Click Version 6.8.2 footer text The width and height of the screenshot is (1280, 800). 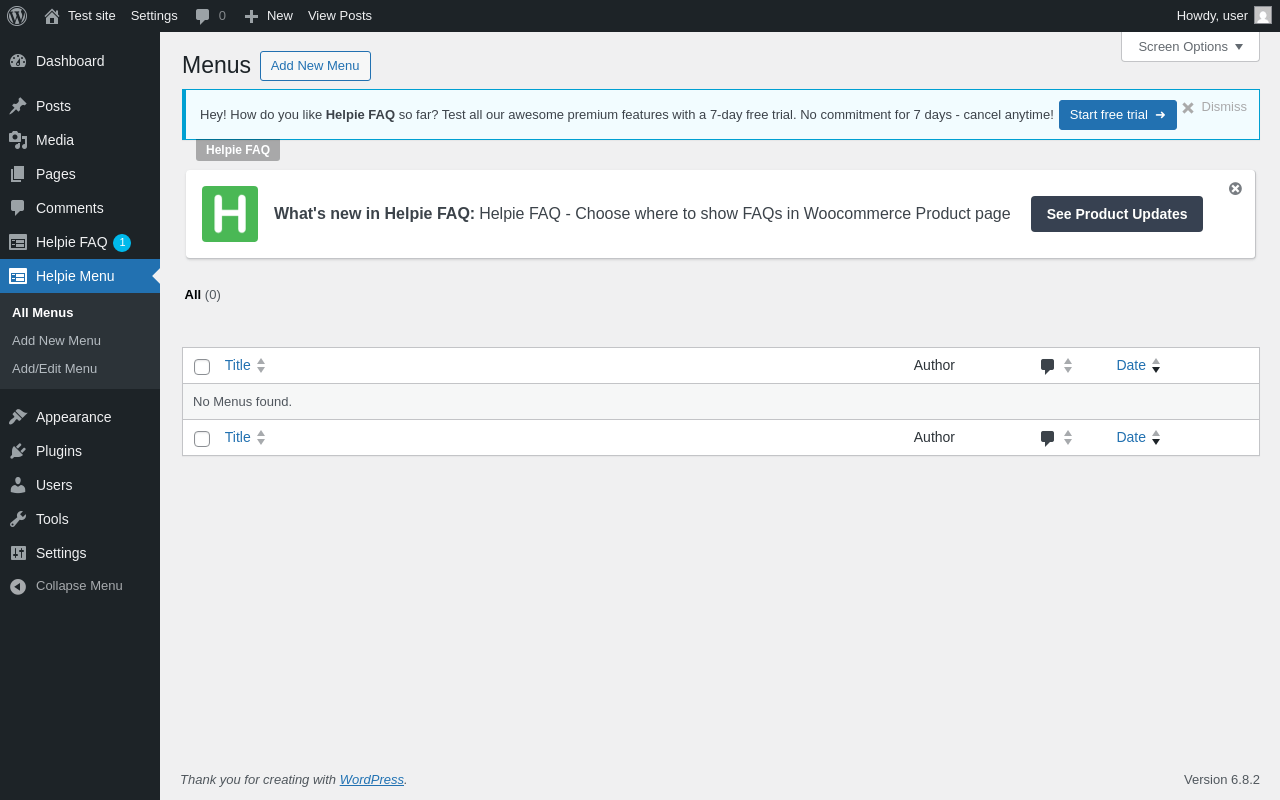(1222, 779)
